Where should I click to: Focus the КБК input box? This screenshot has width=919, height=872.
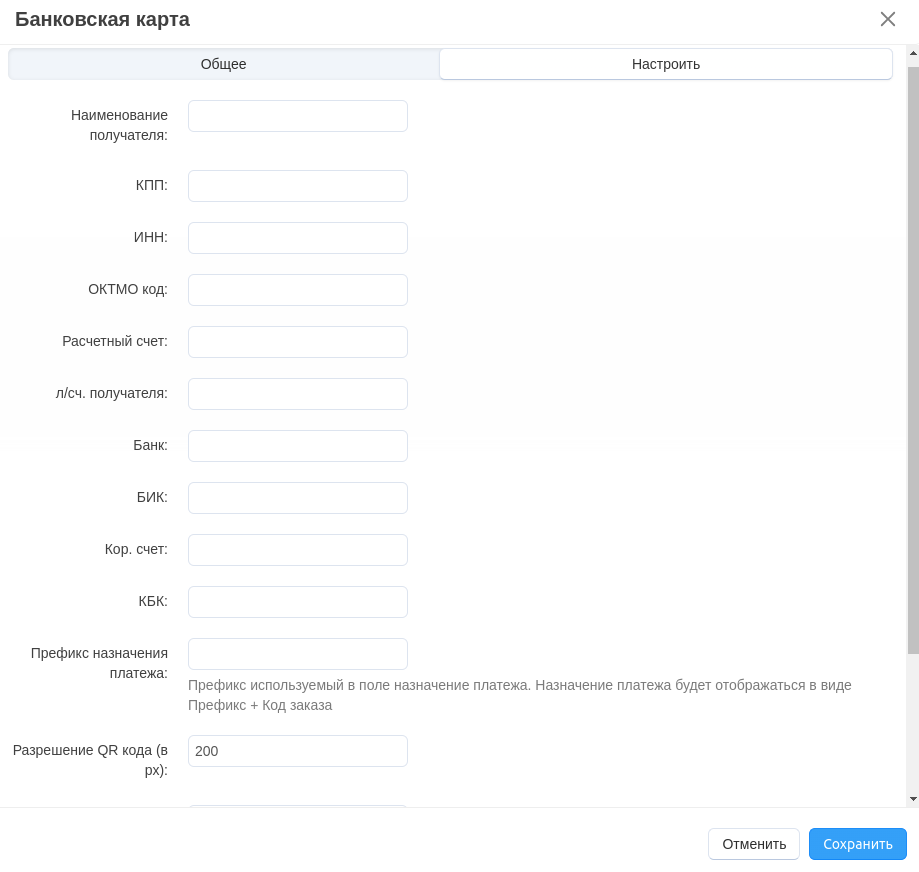[298, 602]
